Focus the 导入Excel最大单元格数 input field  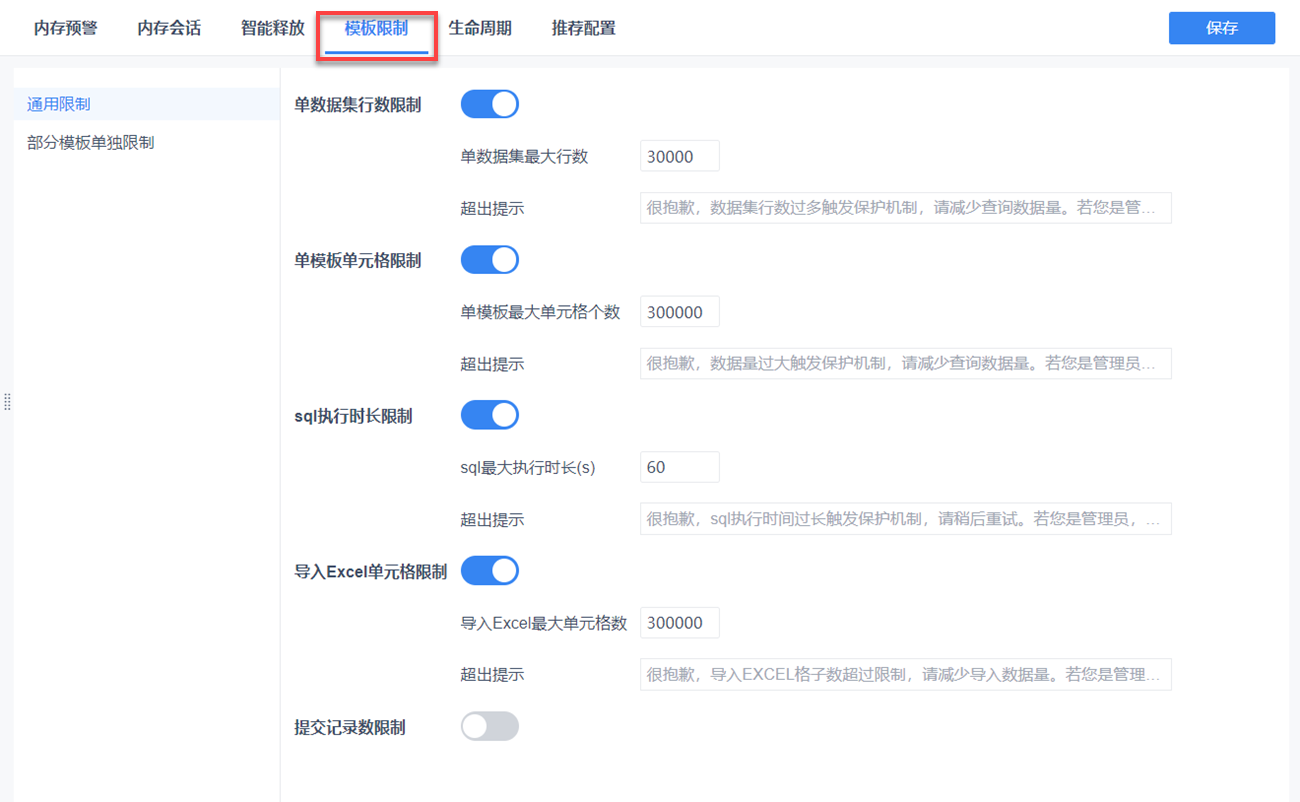coord(680,622)
